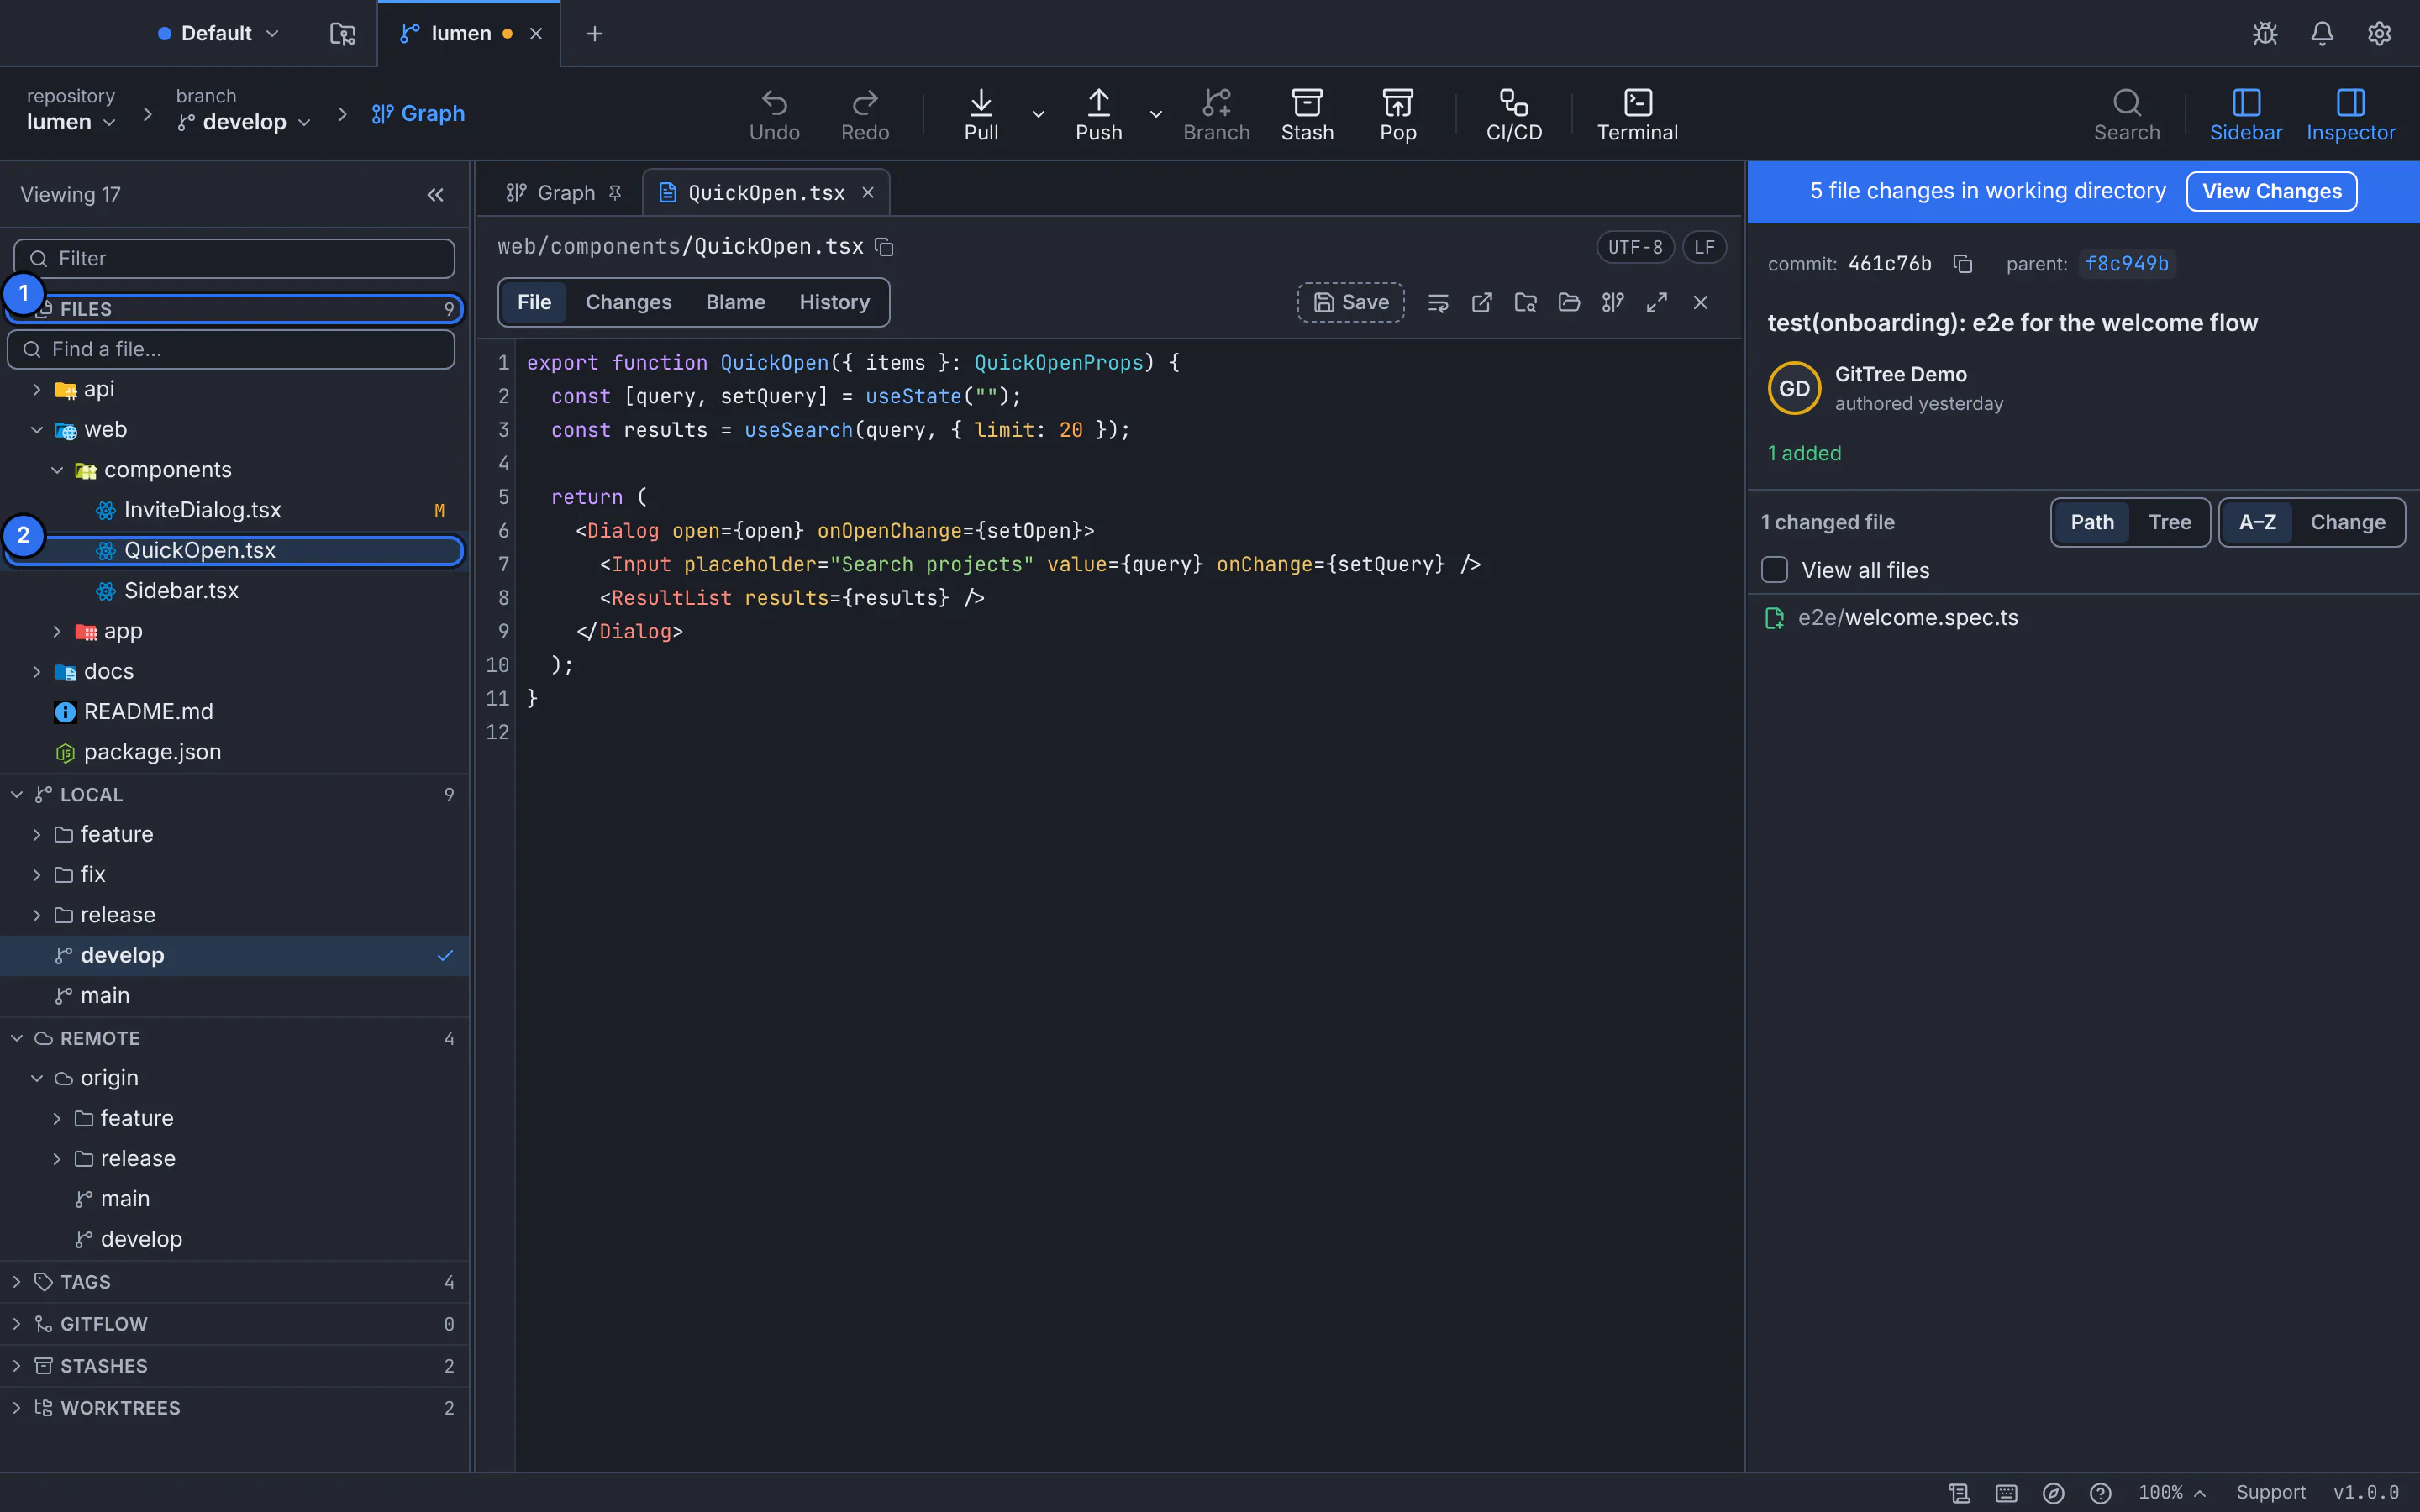Expand the file editor to fullscreen
The width and height of the screenshot is (2420, 1512).
pos(1657,302)
